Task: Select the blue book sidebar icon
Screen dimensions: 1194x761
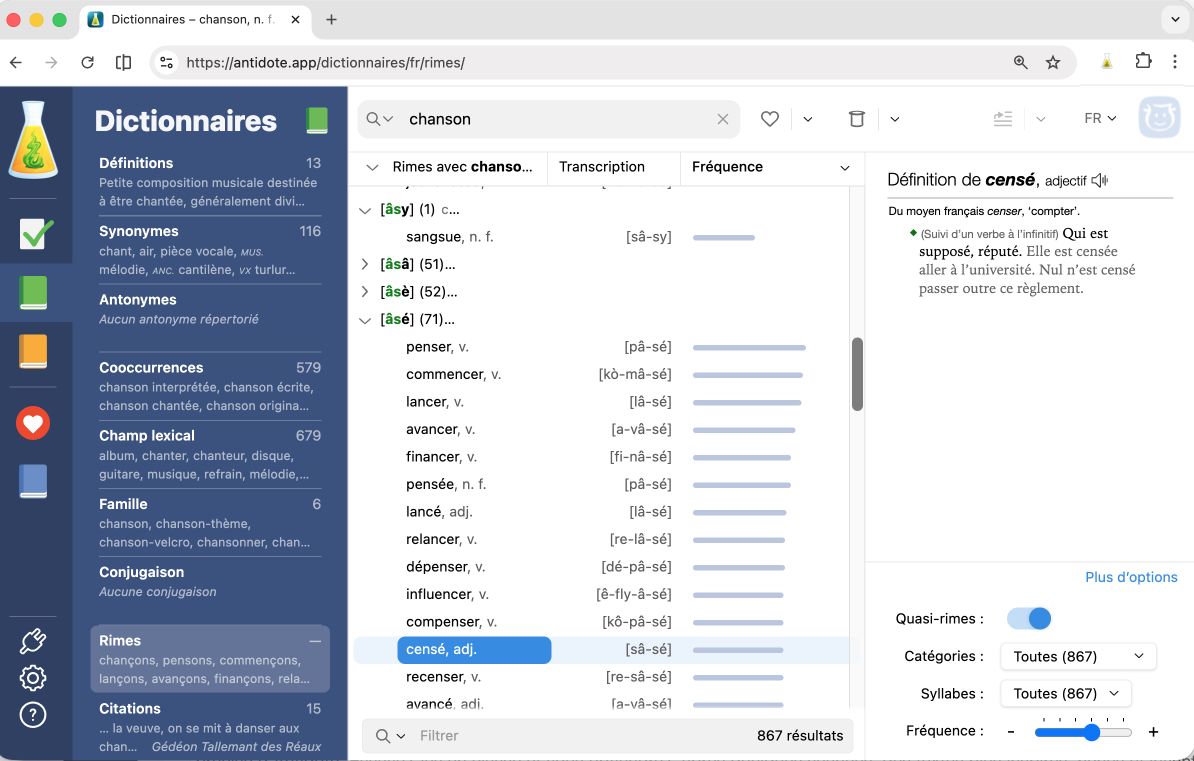Action: (33, 482)
